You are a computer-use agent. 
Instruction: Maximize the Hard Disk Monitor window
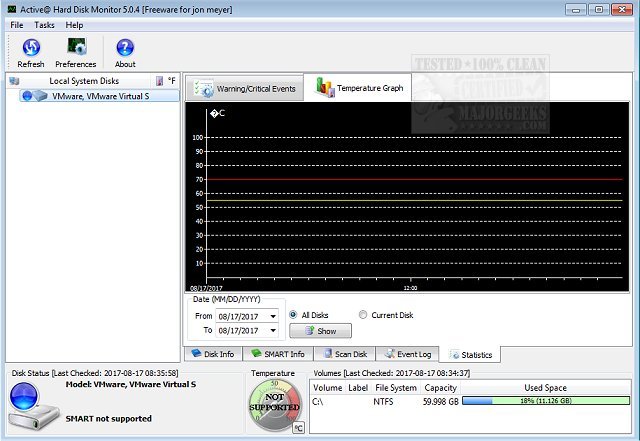click(599, 9)
